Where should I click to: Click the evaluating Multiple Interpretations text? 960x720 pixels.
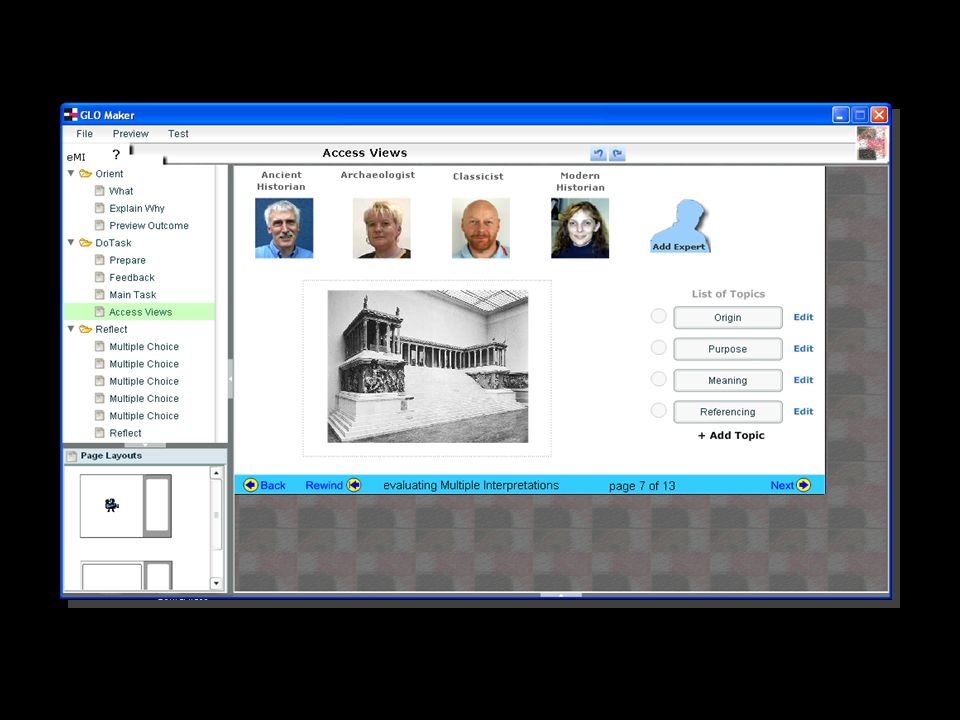tap(471, 485)
